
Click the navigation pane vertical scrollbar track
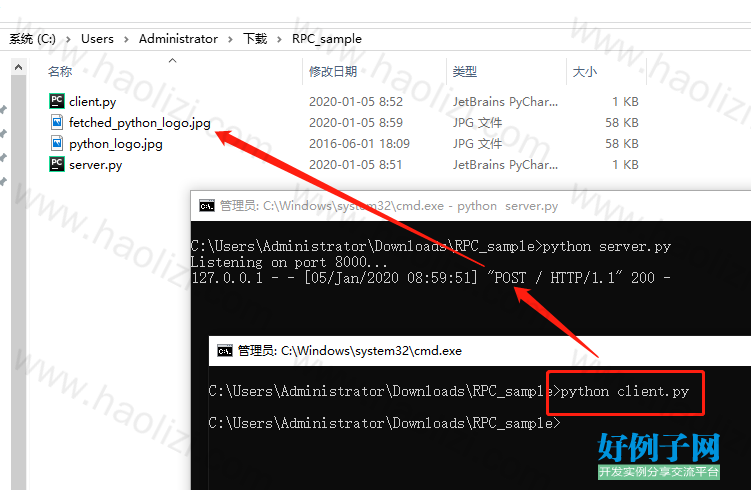[x=19, y=283]
